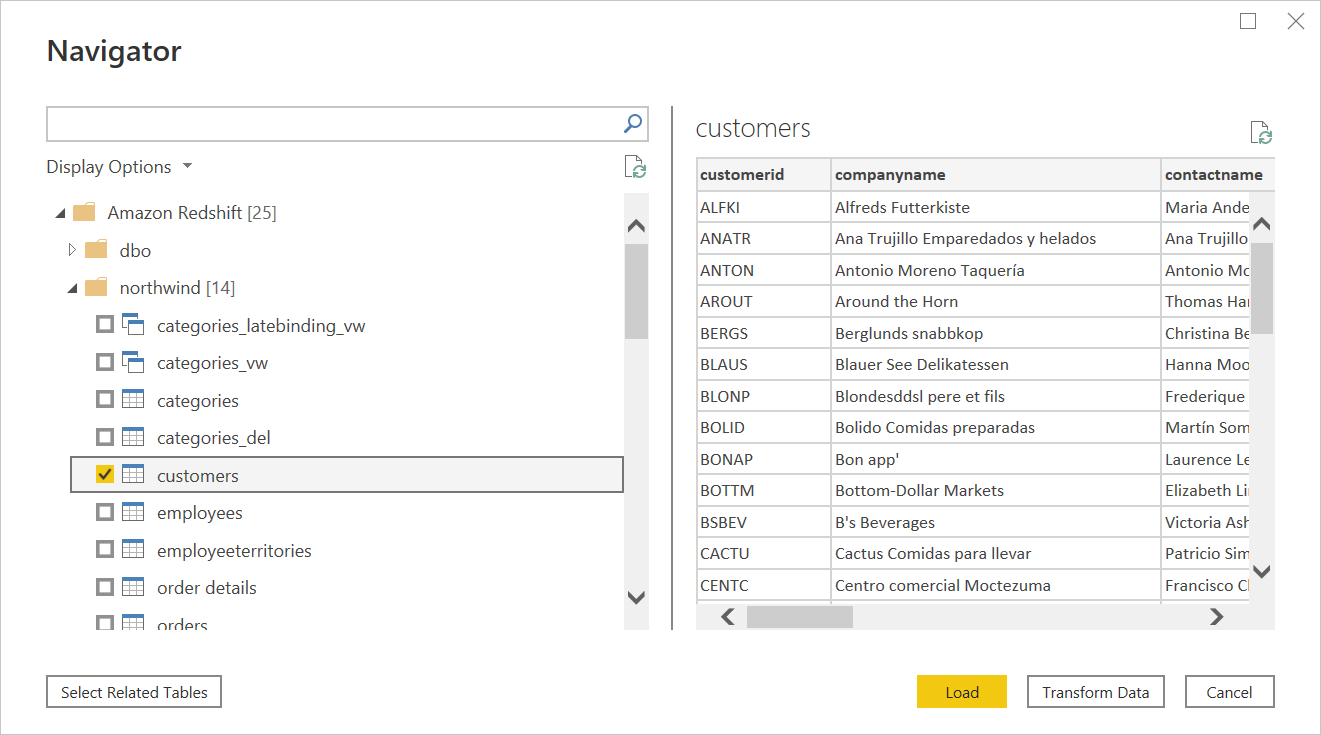Click the refresh icon above the navigator tree

pos(637,167)
